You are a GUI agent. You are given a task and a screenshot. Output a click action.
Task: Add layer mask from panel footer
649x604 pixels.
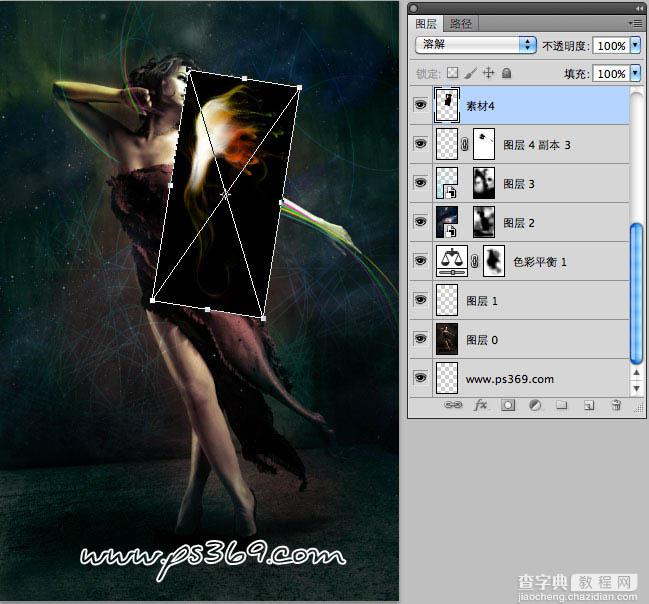[508, 405]
